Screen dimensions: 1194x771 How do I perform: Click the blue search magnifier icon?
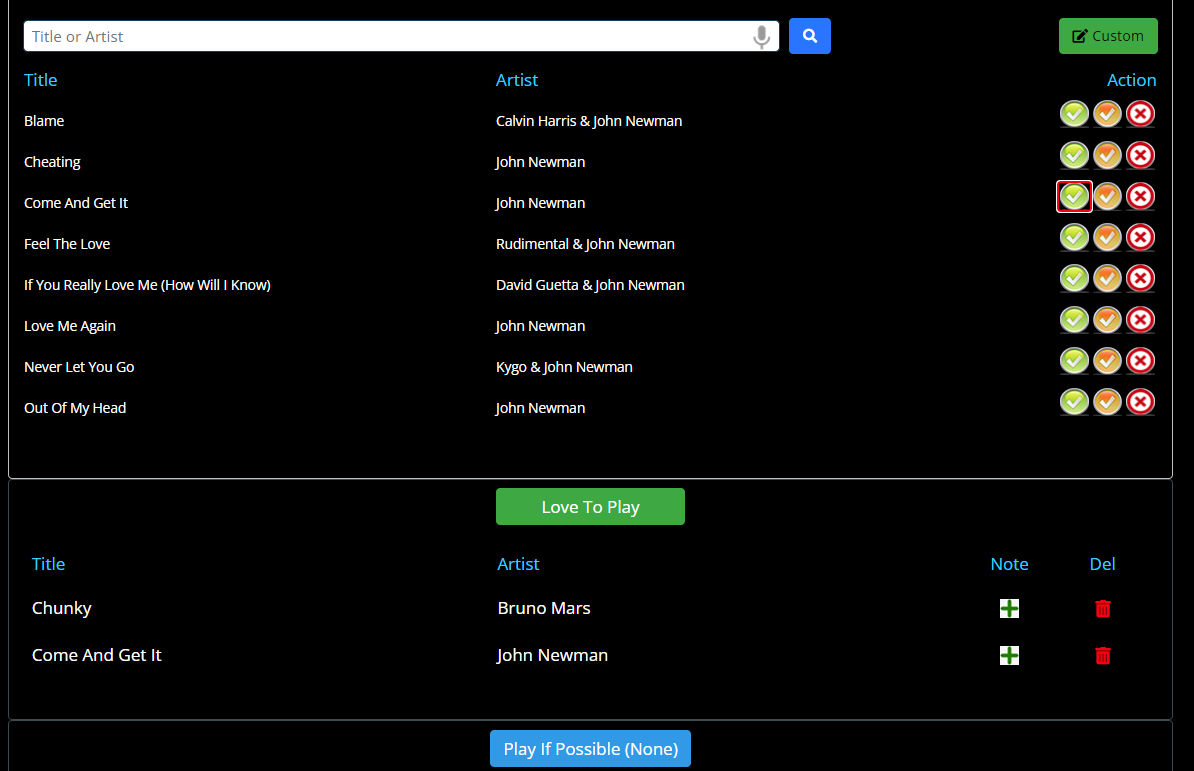pyautogui.click(x=809, y=36)
